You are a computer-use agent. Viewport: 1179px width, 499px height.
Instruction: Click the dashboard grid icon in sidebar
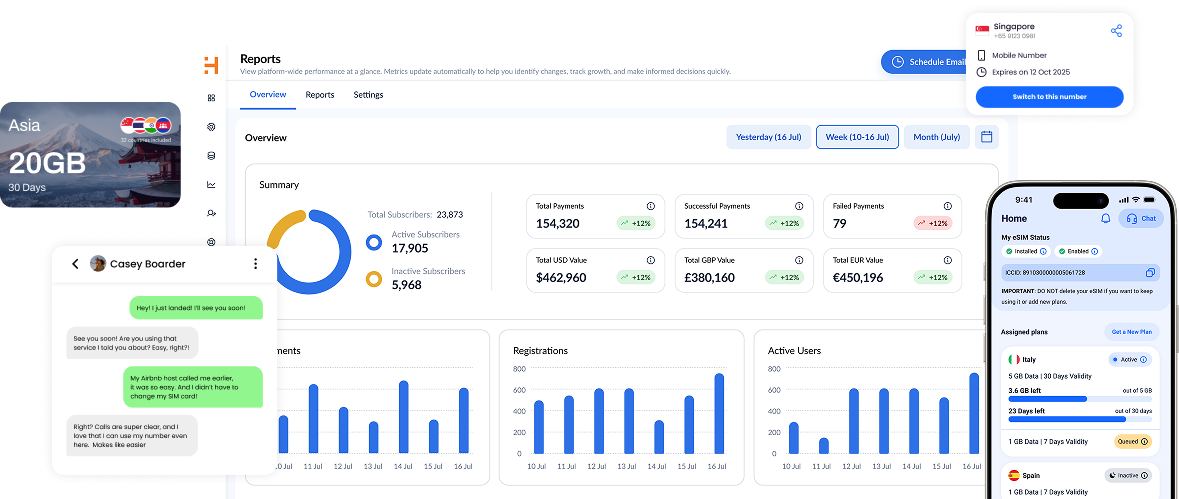211,98
